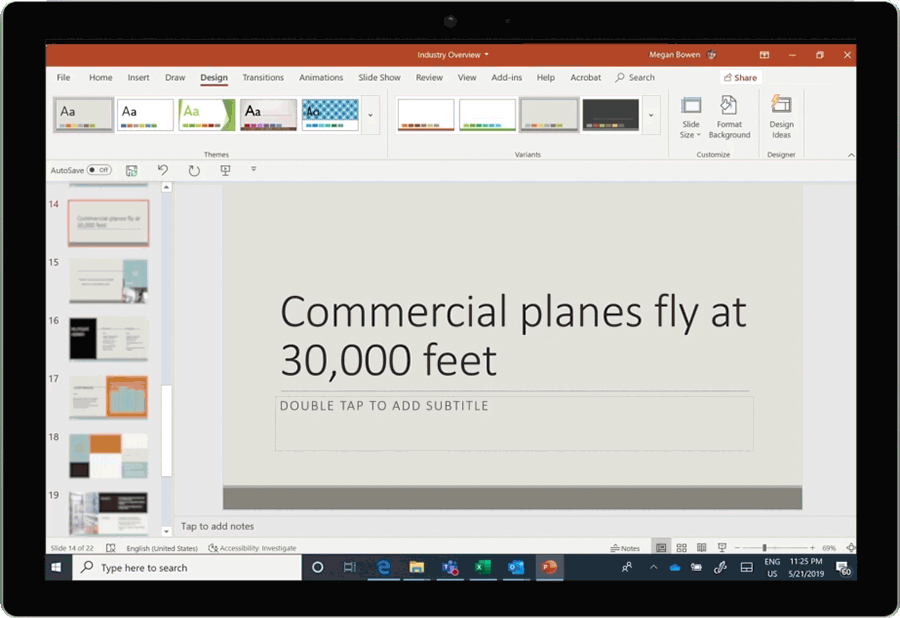Open the Slide Size dropdown
The height and width of the screenshot is (618, 900).
point(690,117)
